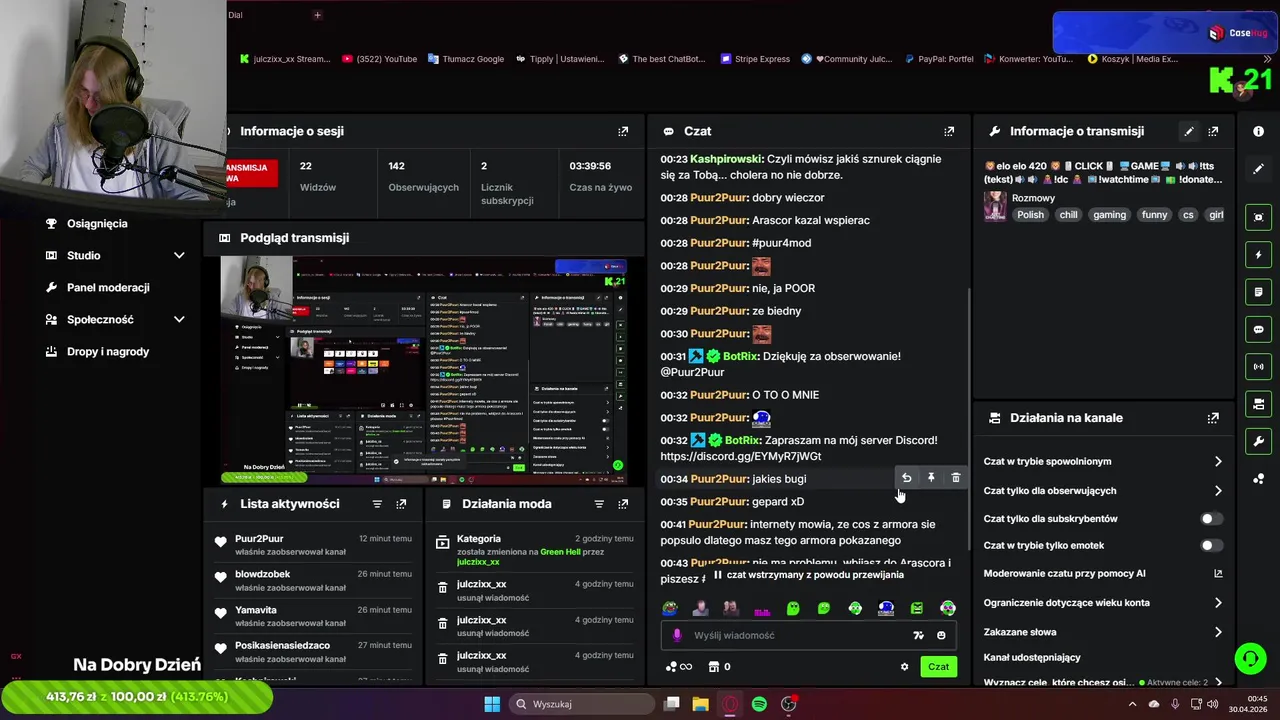
Task: Open Dropy i nagrody in the sidebar
Action: click(x=108, y=352)
